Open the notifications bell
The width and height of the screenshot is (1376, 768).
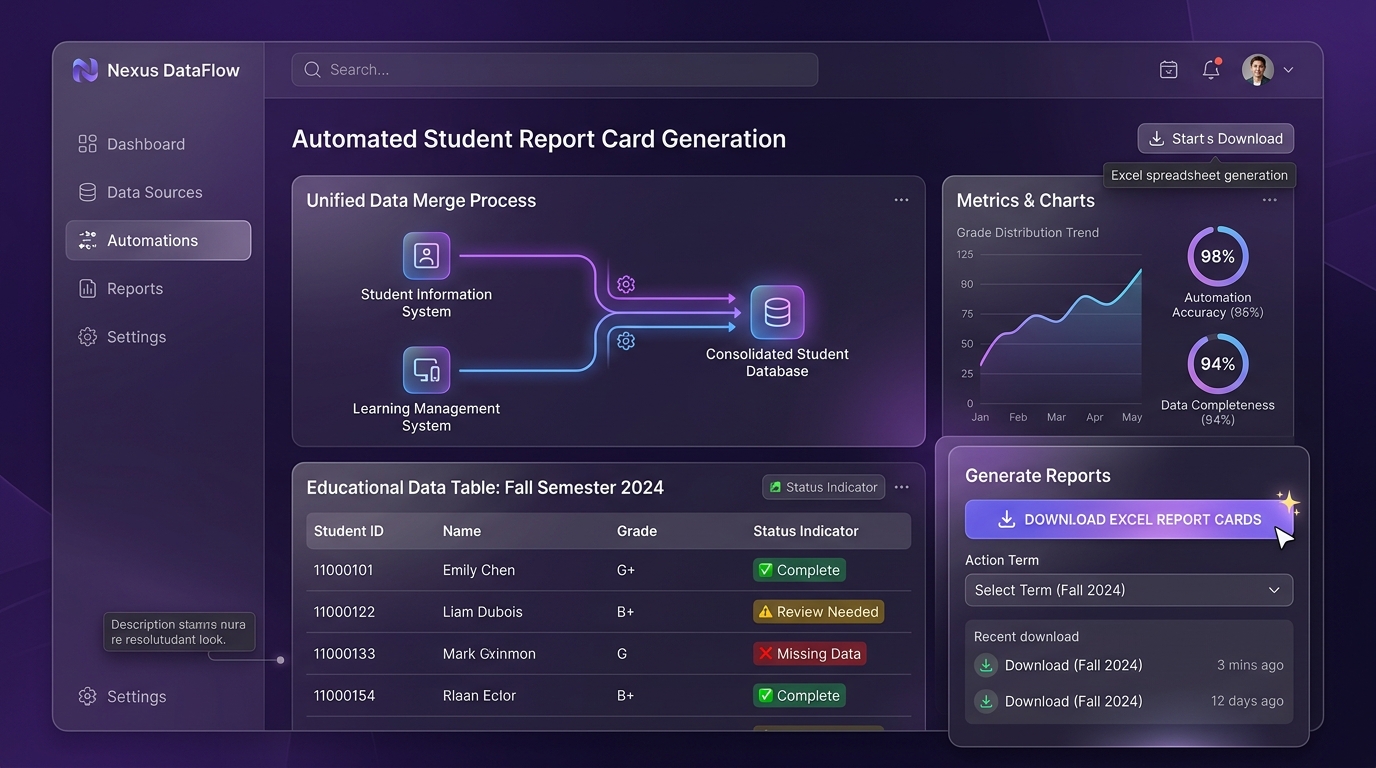pos(1211,69)
